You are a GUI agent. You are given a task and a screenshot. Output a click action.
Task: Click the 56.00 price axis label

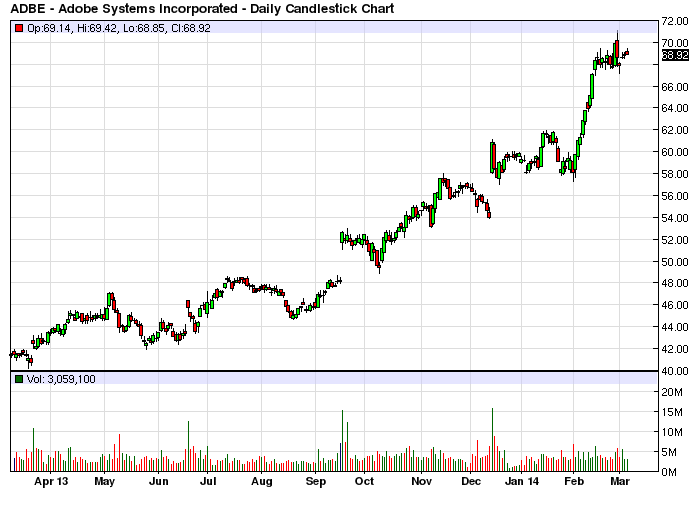point(675,196)
